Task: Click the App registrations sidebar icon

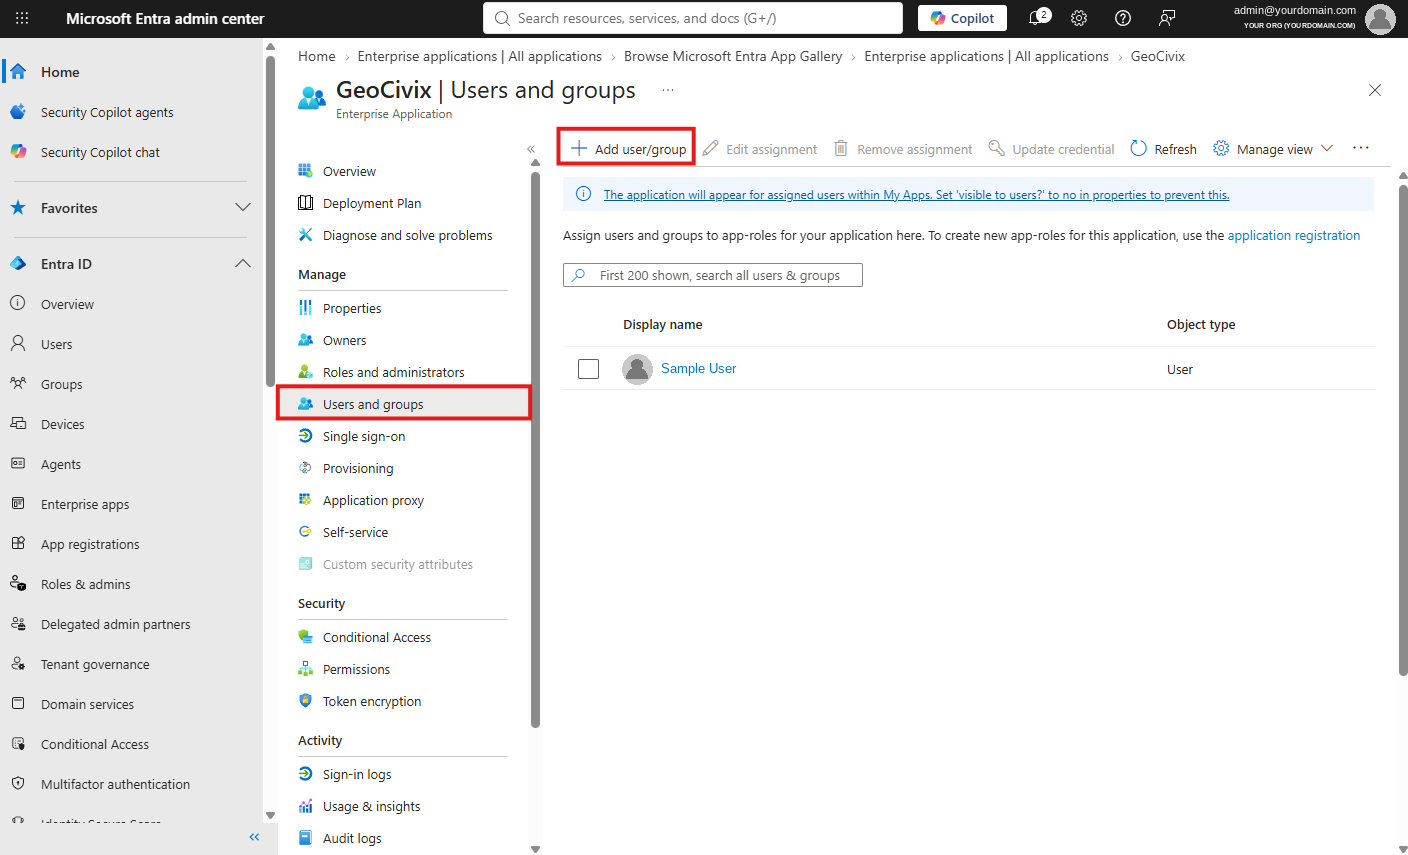Action: pos(18,544)
